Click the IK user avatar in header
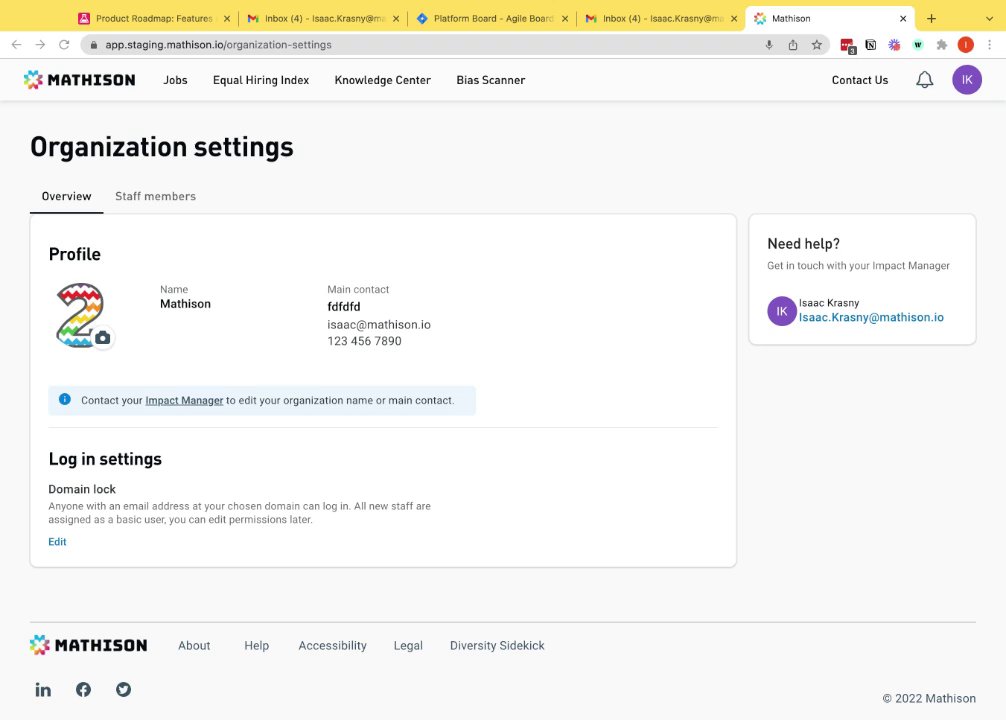This screenshot has width=1006, height=720. [967, 80]
